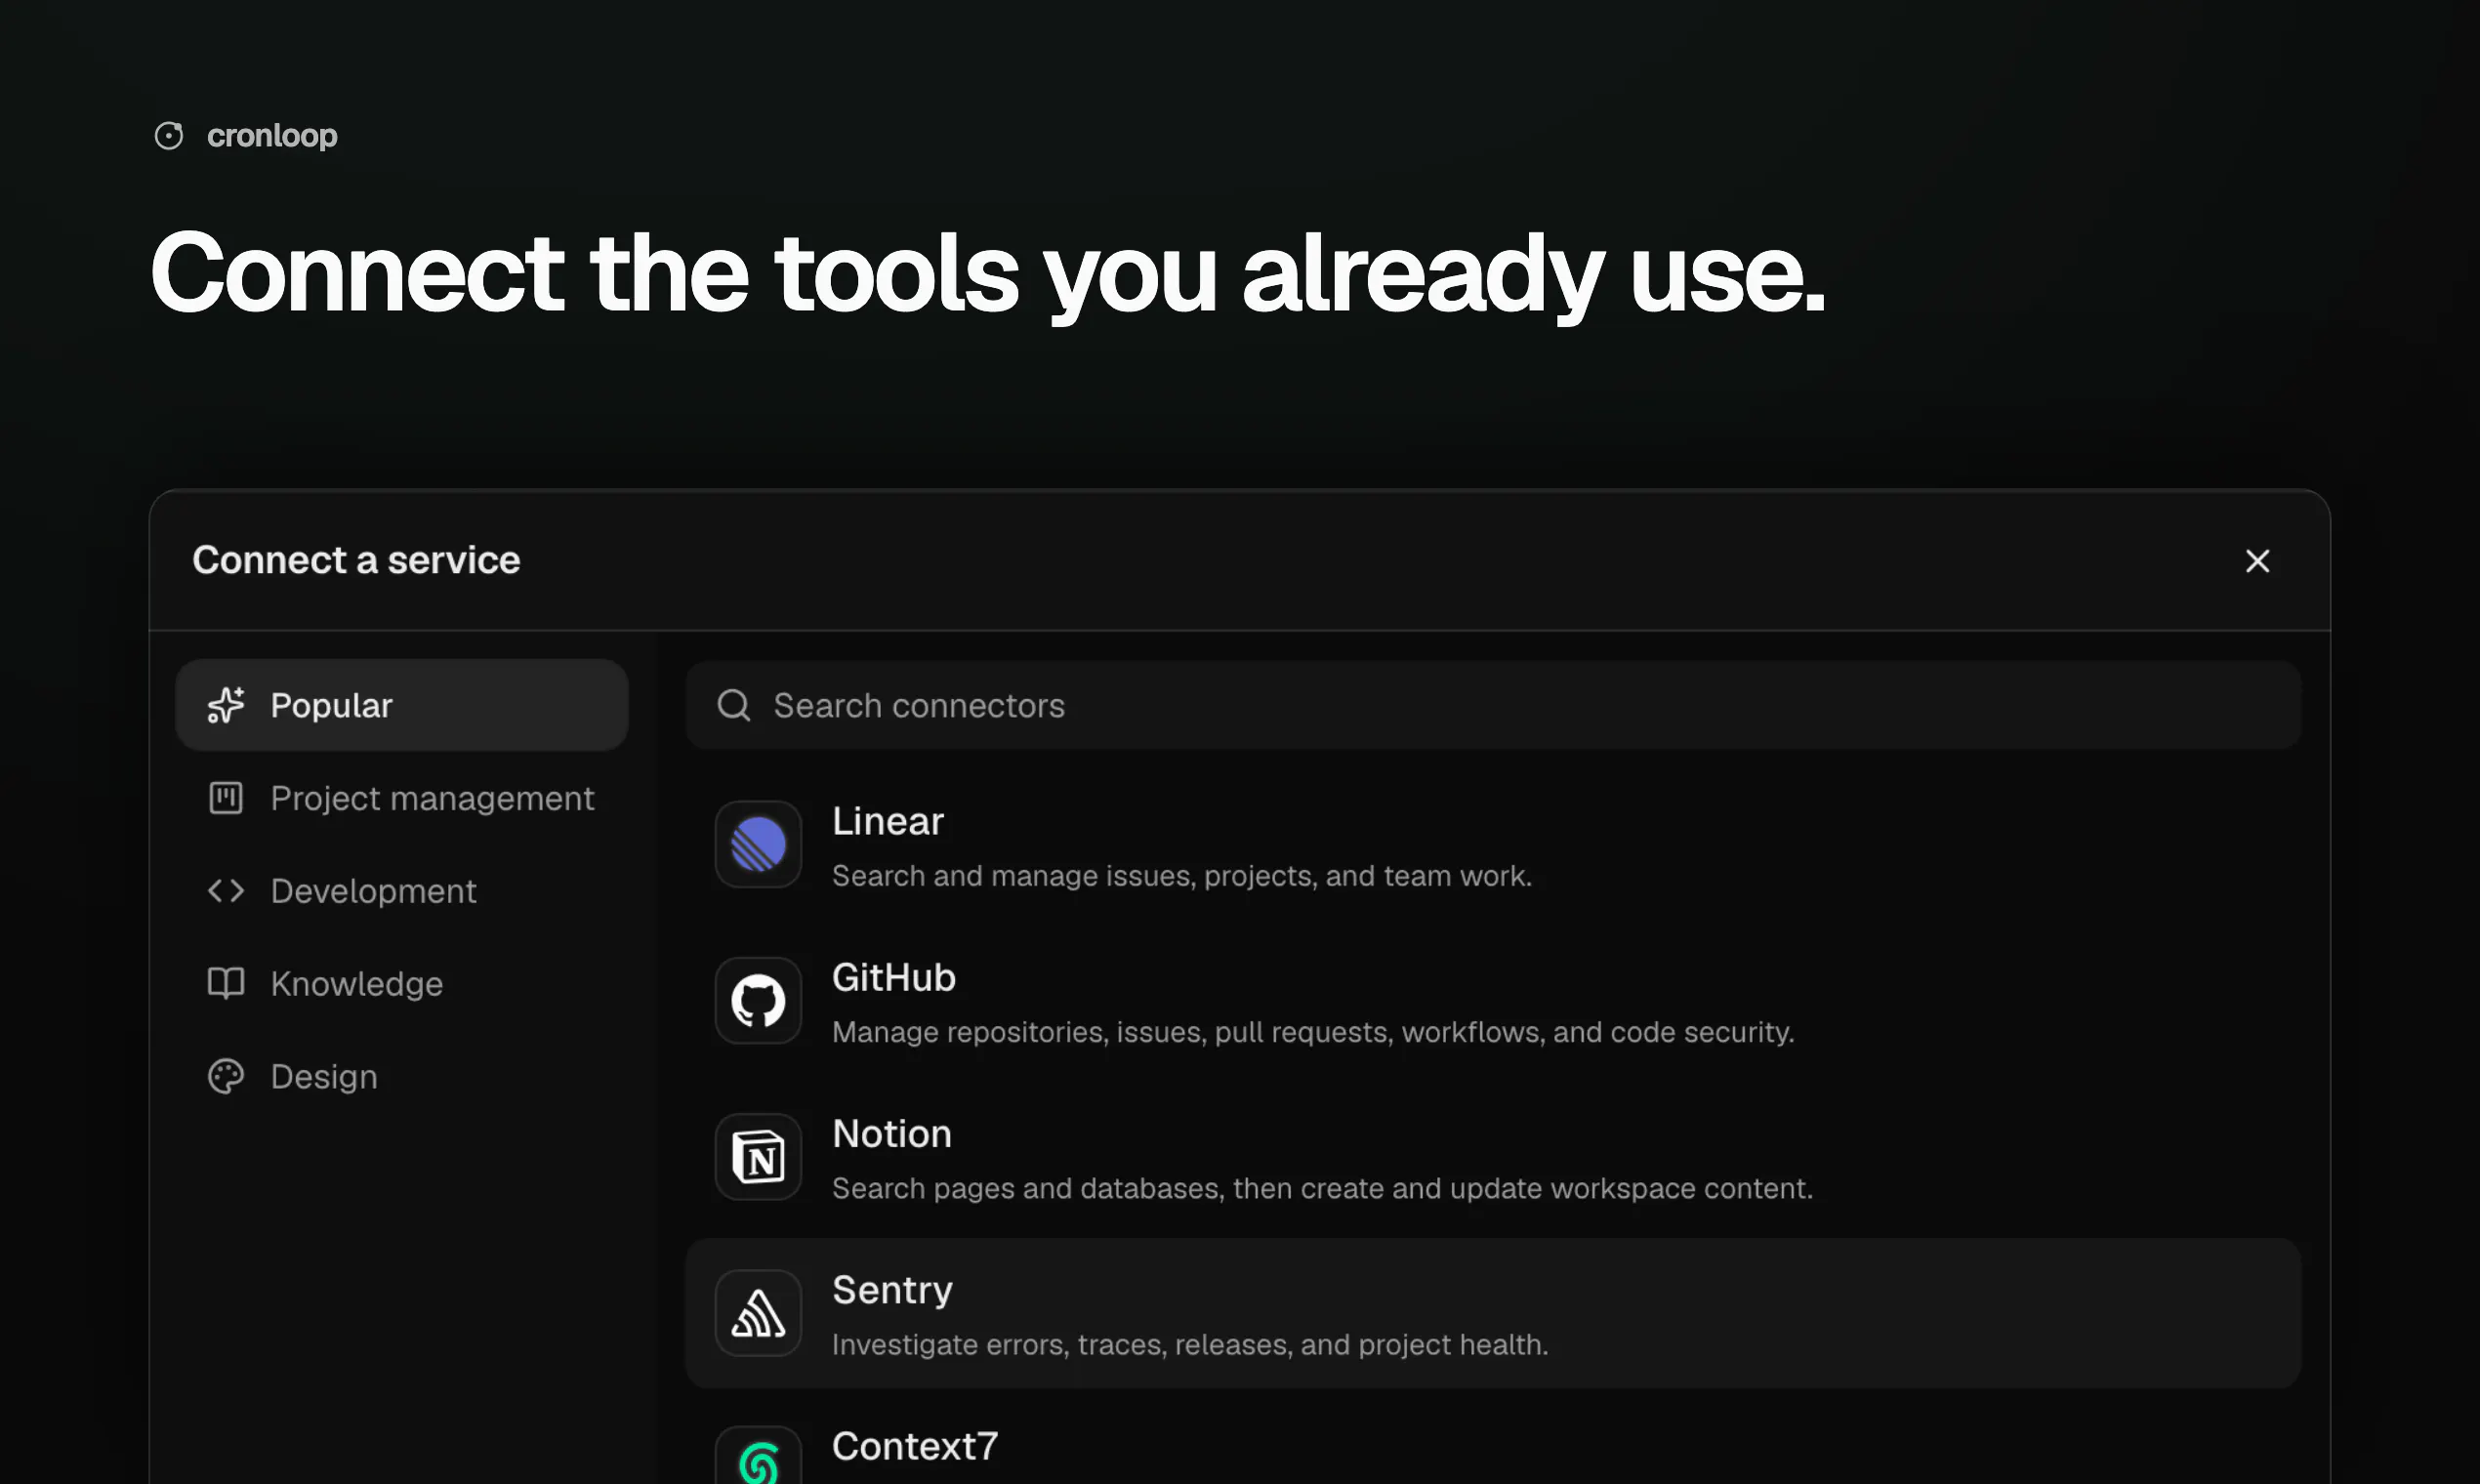Open the Sentry connector name
This screenshot has width=2480, height=1484.
892,1290
